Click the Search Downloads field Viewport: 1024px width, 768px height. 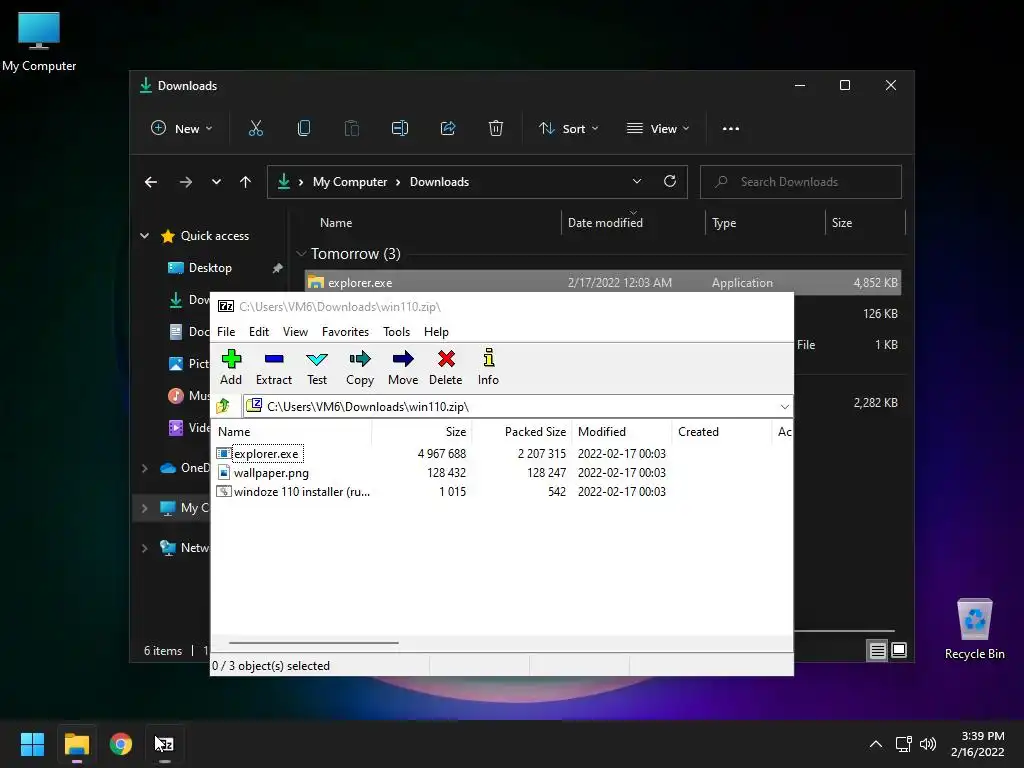tap(801, 182)
